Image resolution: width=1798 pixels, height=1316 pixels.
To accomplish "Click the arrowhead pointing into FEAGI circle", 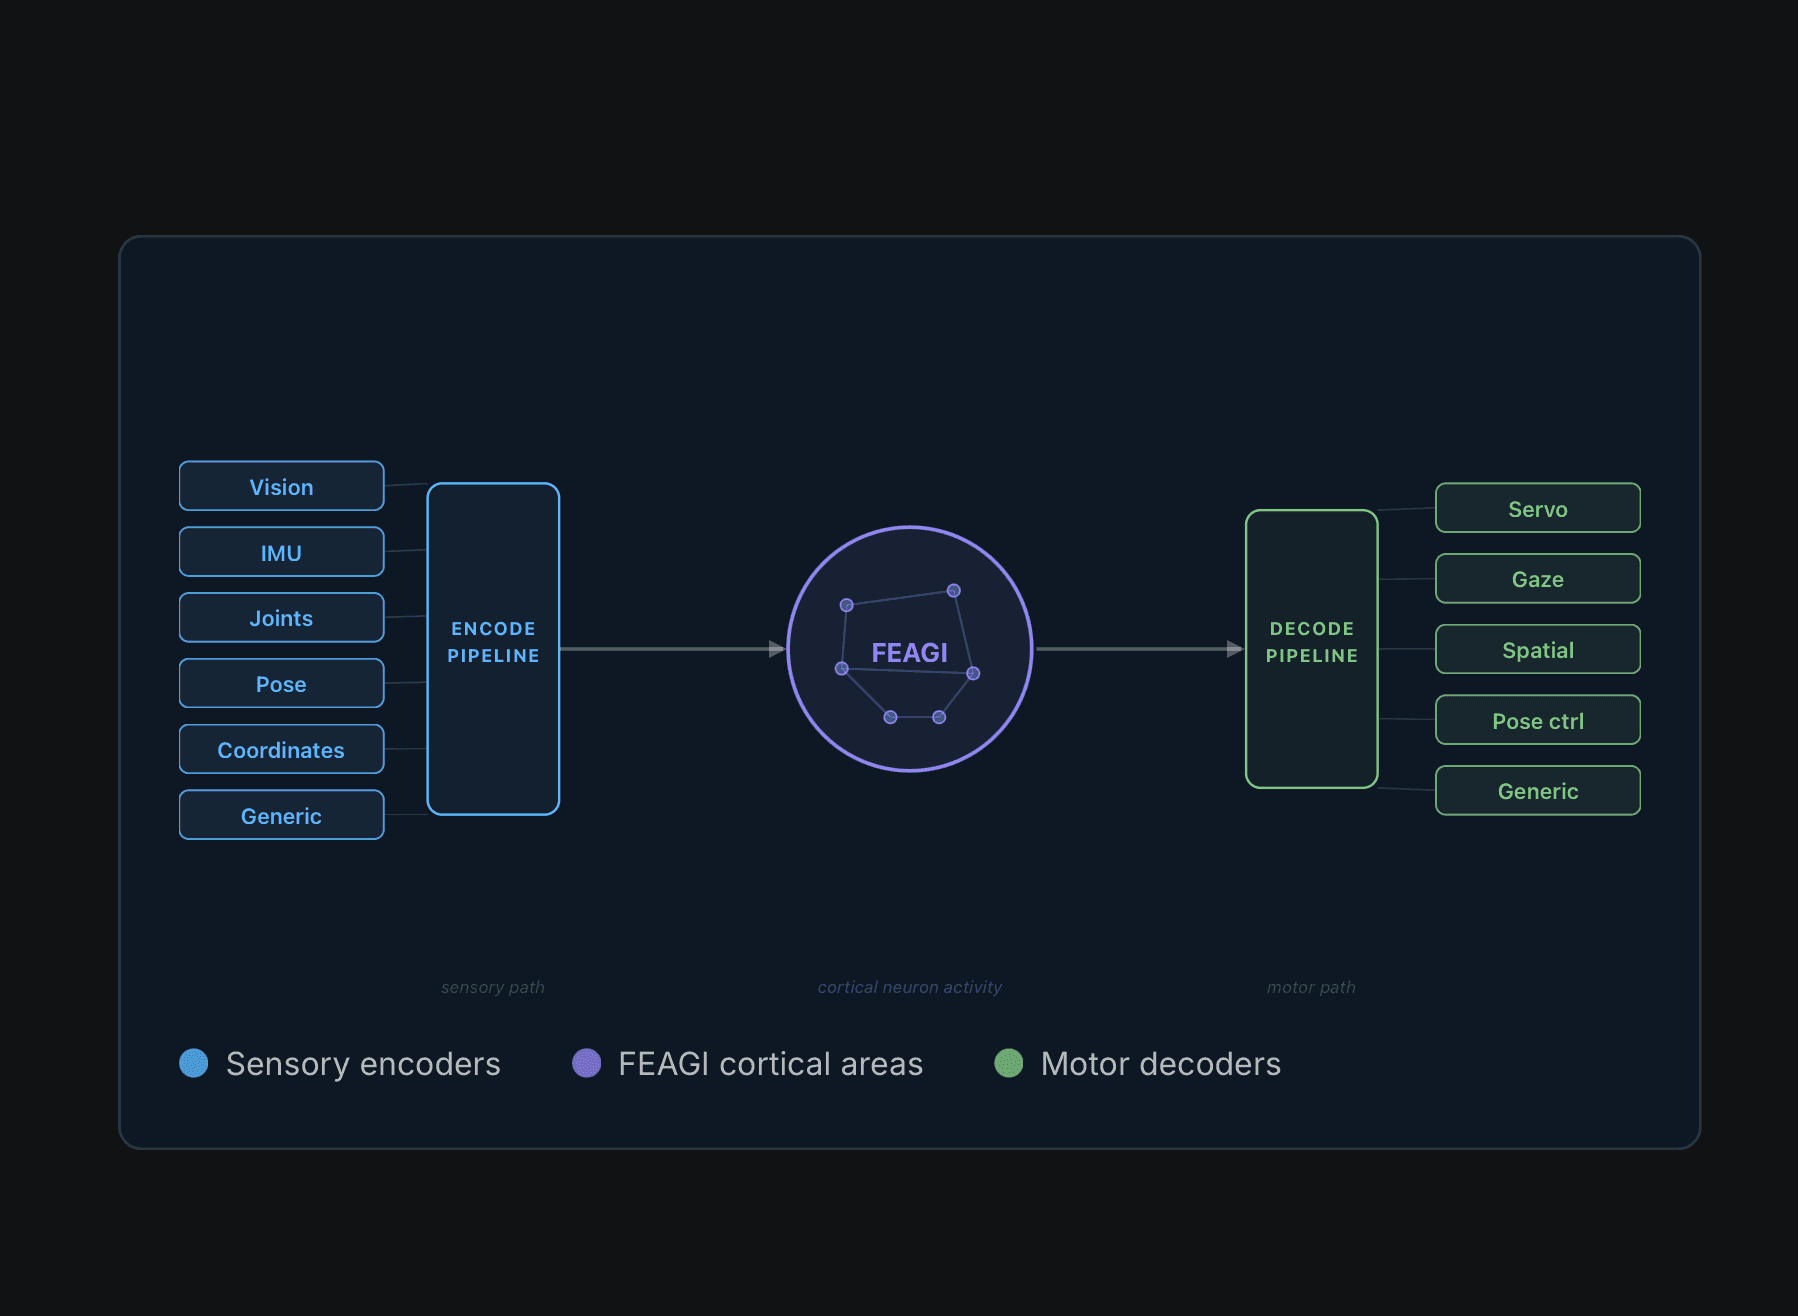I will pyautogui.click(x=776, y=649).
